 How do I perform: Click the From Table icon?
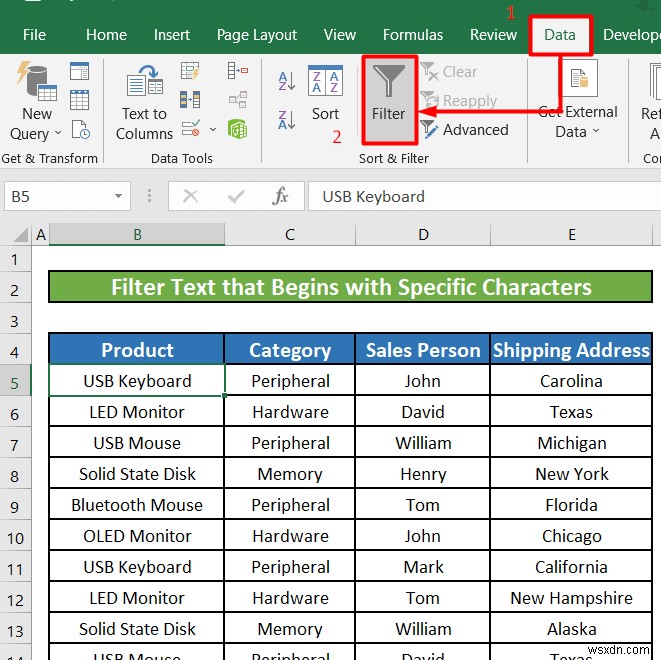(x=79, y=99)
